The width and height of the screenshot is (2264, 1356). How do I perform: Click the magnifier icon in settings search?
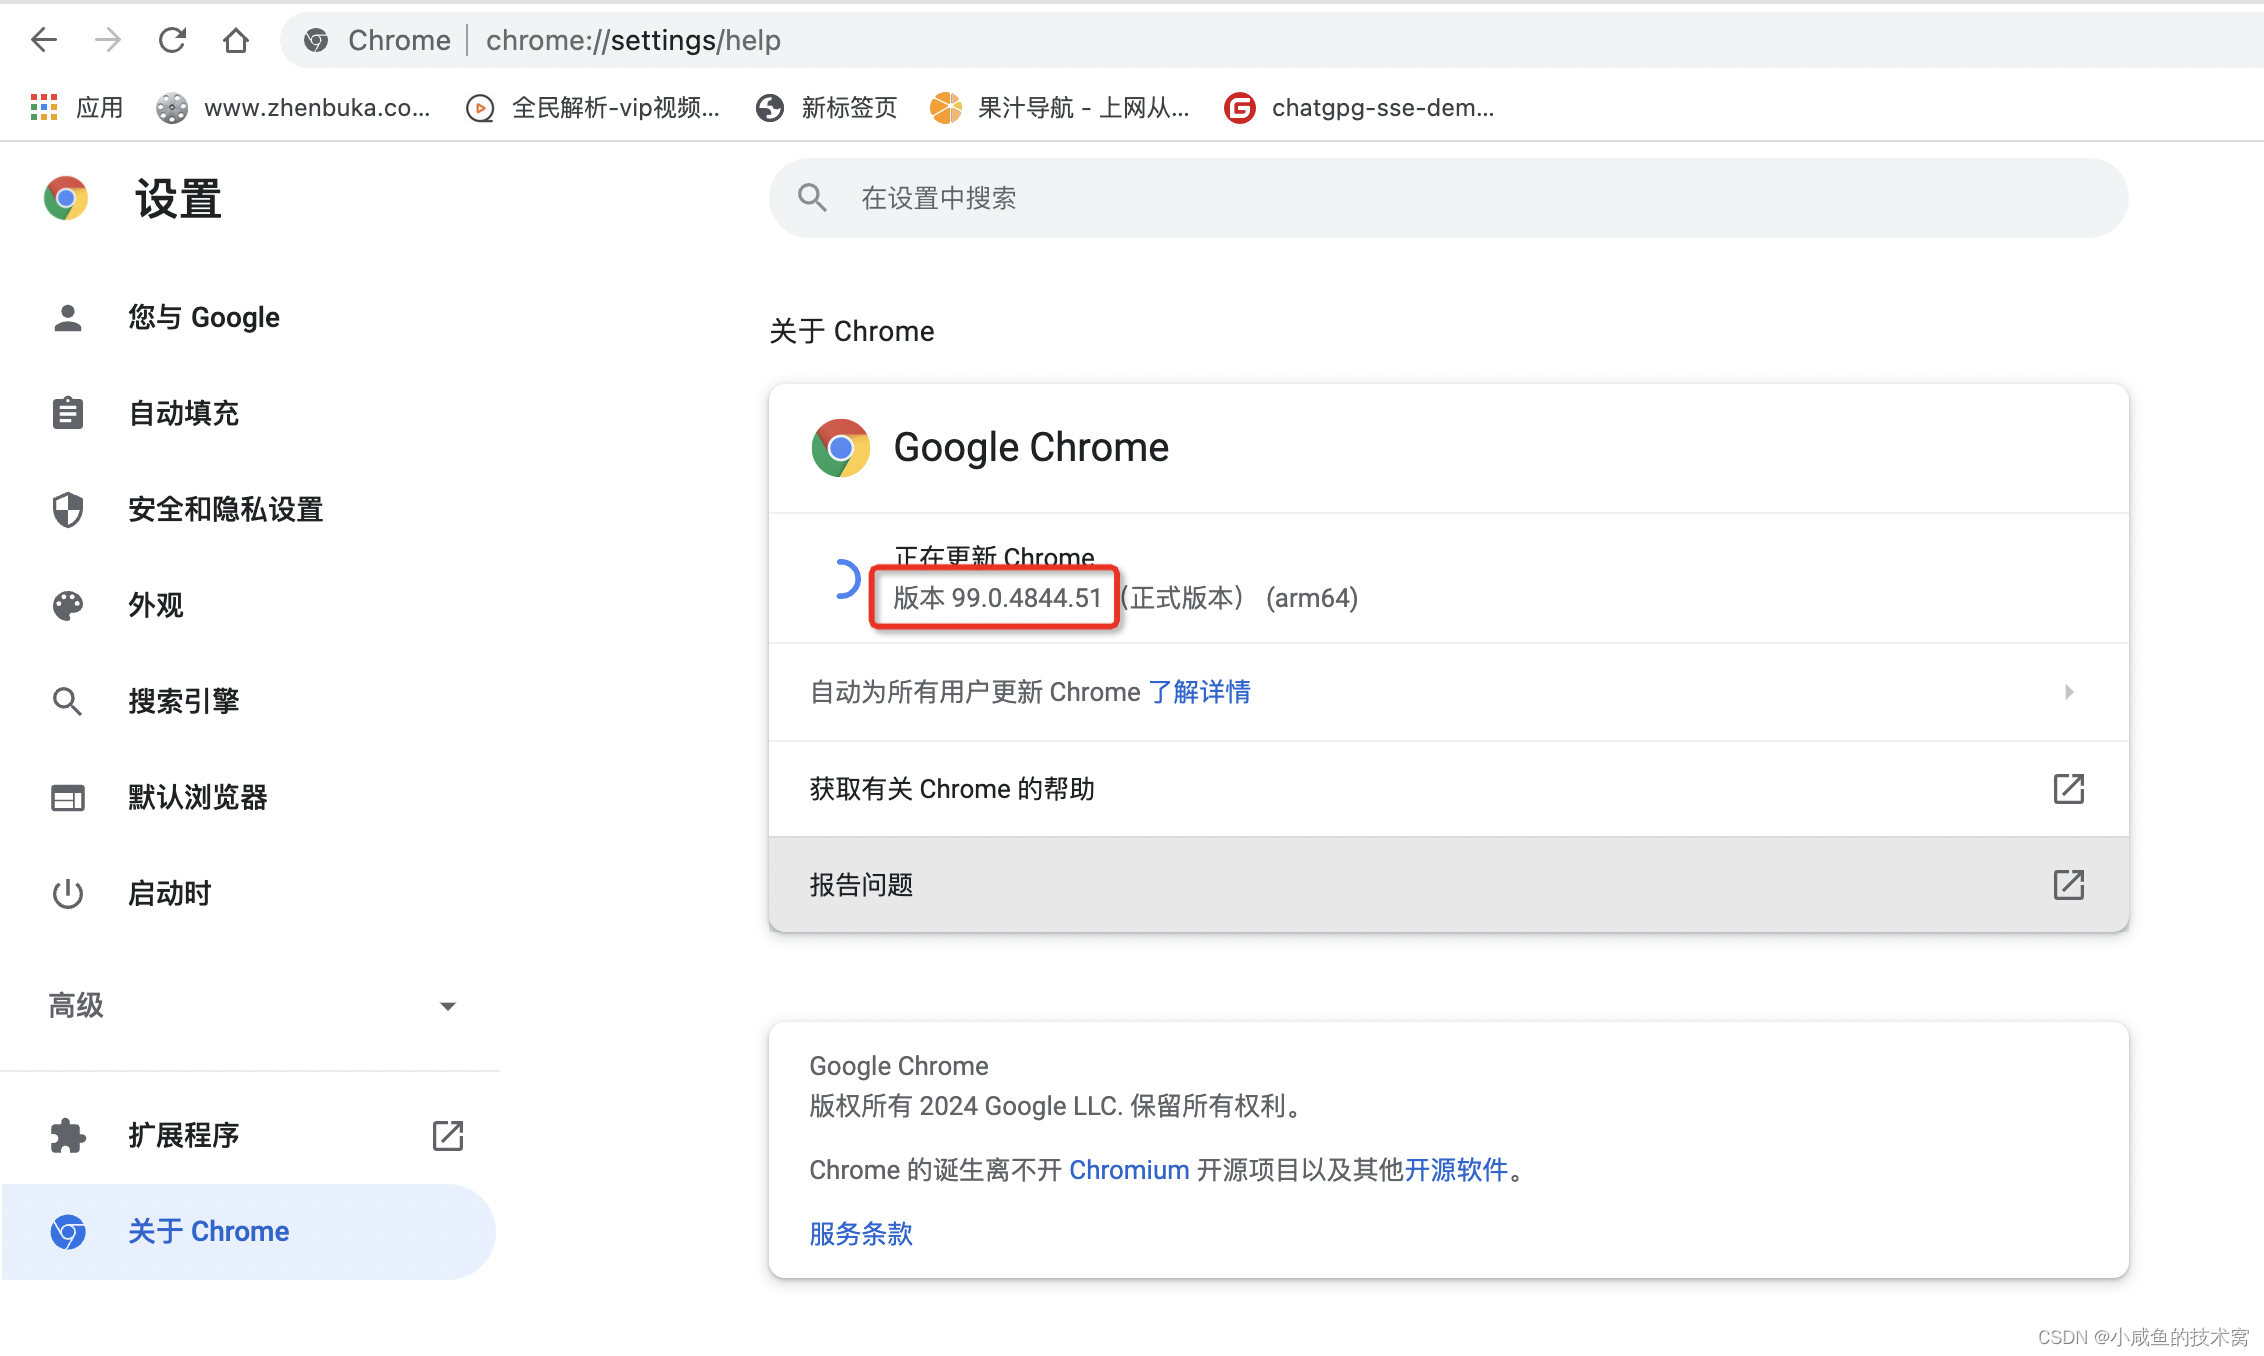(812, 198)
